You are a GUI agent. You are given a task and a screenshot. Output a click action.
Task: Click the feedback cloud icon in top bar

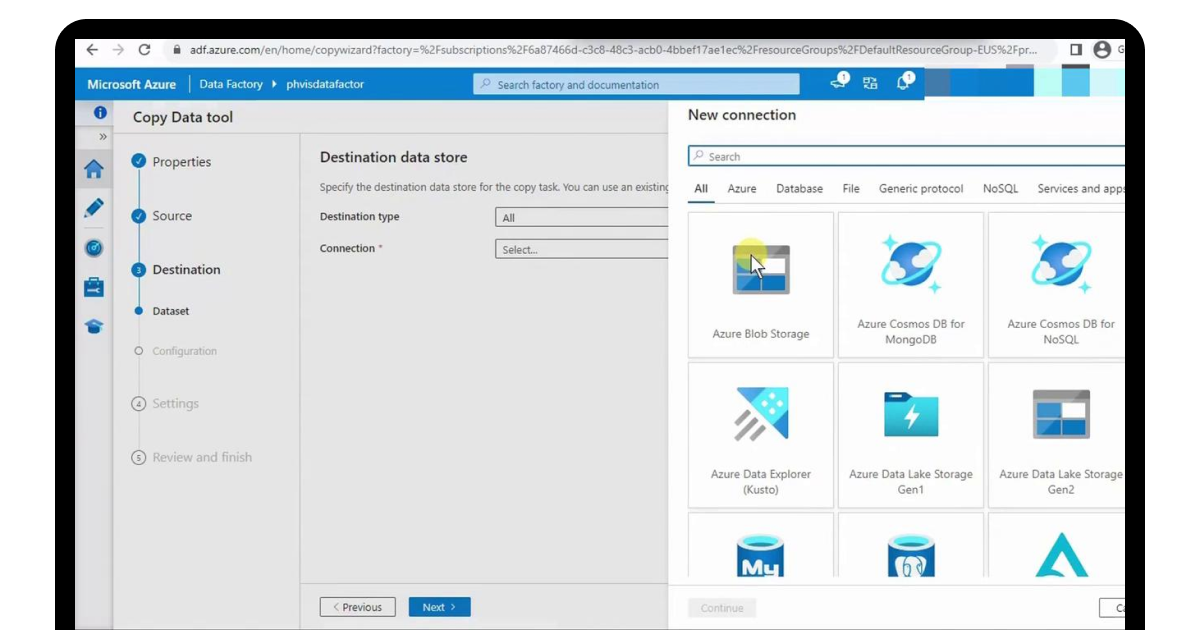(x=838, y=83)
